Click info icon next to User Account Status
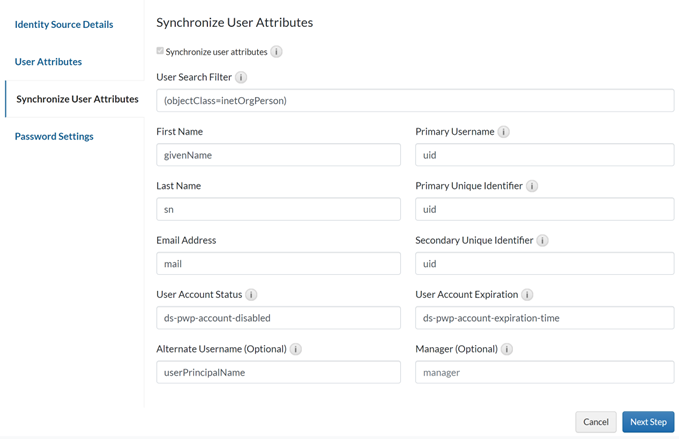 pyautogui.click(x=251, y=295)
